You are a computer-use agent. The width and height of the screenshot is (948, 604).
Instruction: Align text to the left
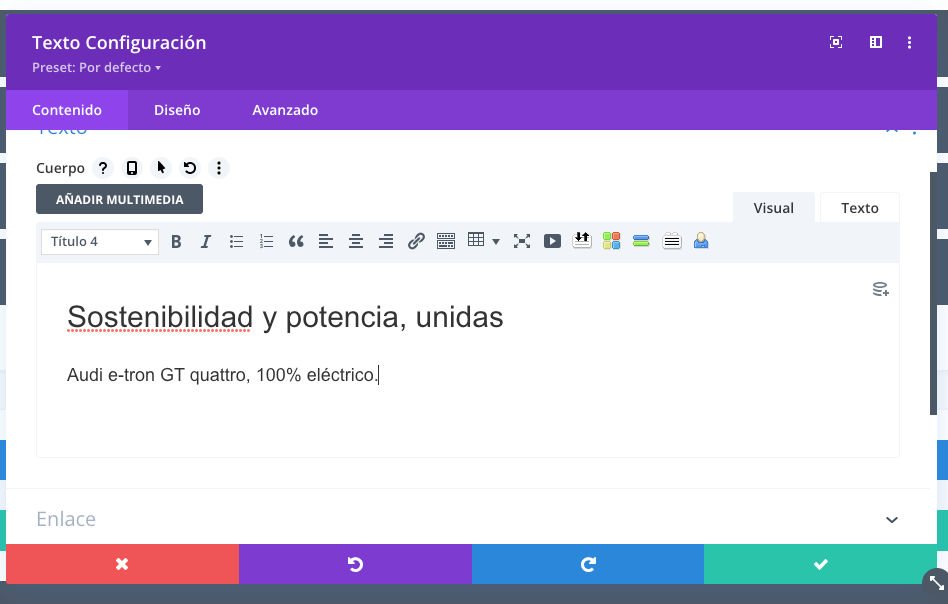326,242
